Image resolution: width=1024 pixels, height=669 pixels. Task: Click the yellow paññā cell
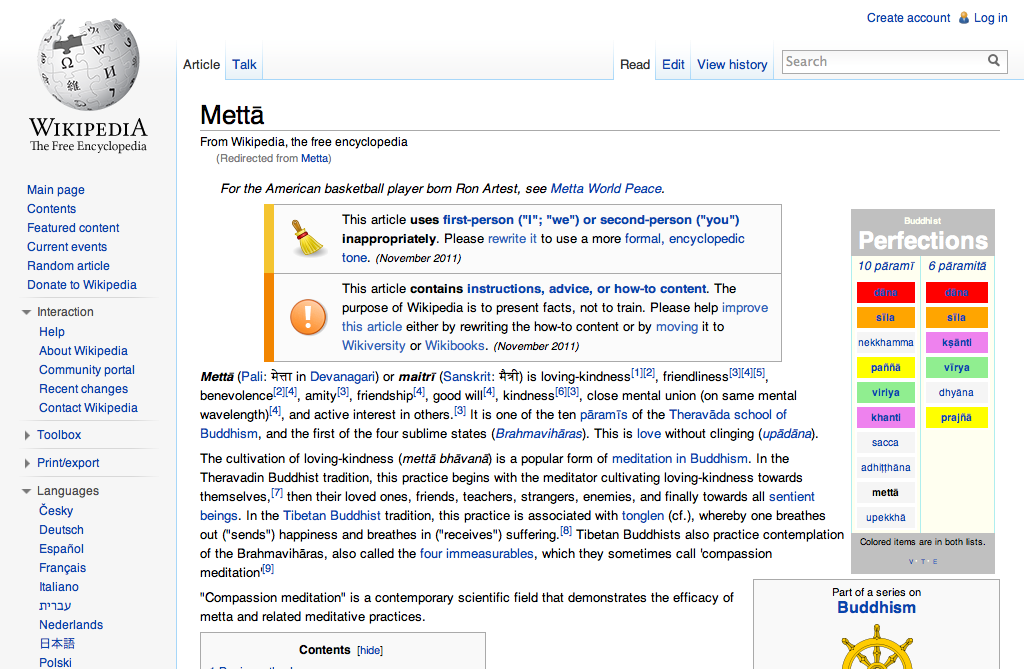pos(886,367)
